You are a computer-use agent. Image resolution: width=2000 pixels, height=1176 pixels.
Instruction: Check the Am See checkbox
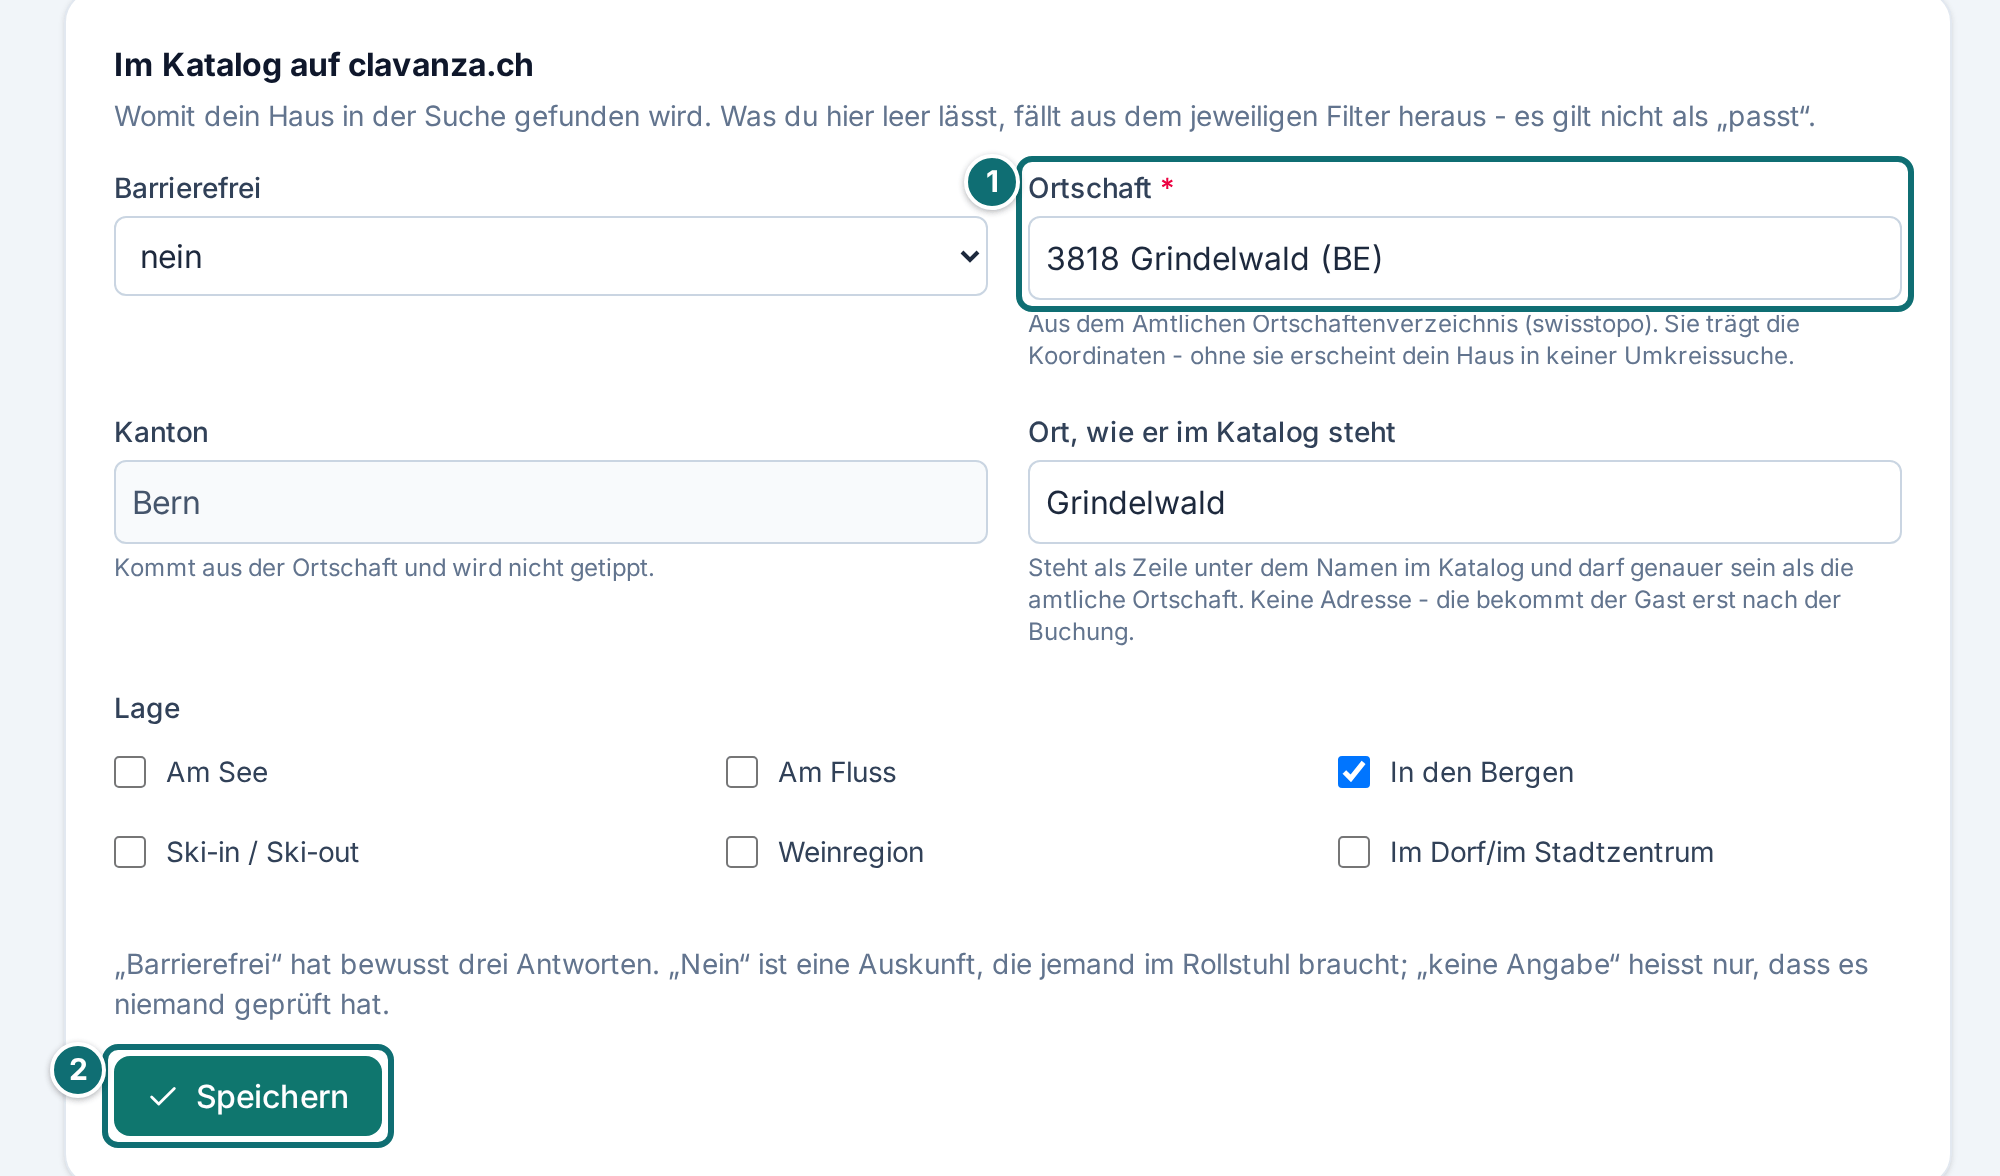(130, 772)
